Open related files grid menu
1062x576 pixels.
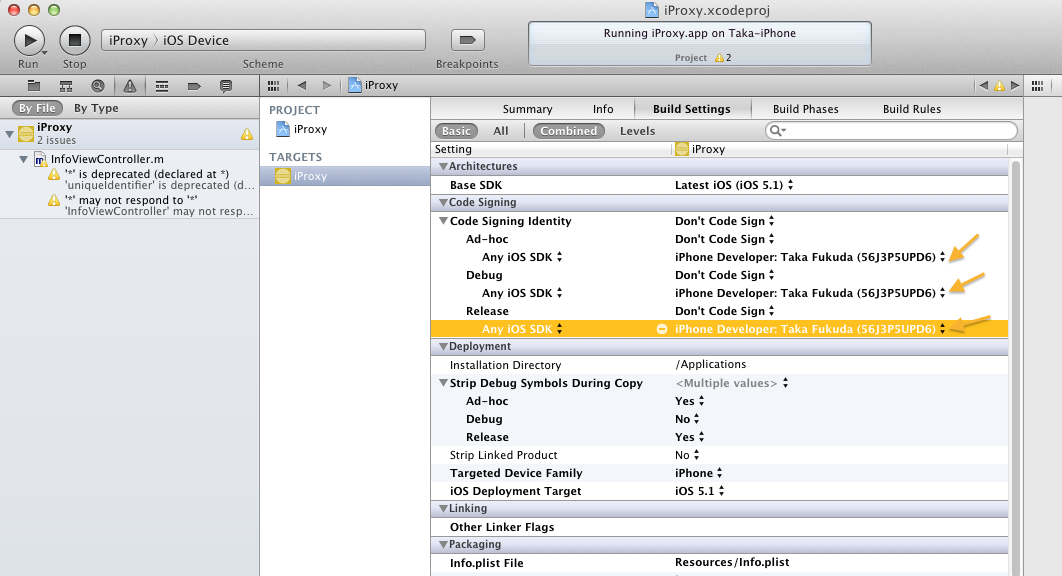click(x=274, y=85)
